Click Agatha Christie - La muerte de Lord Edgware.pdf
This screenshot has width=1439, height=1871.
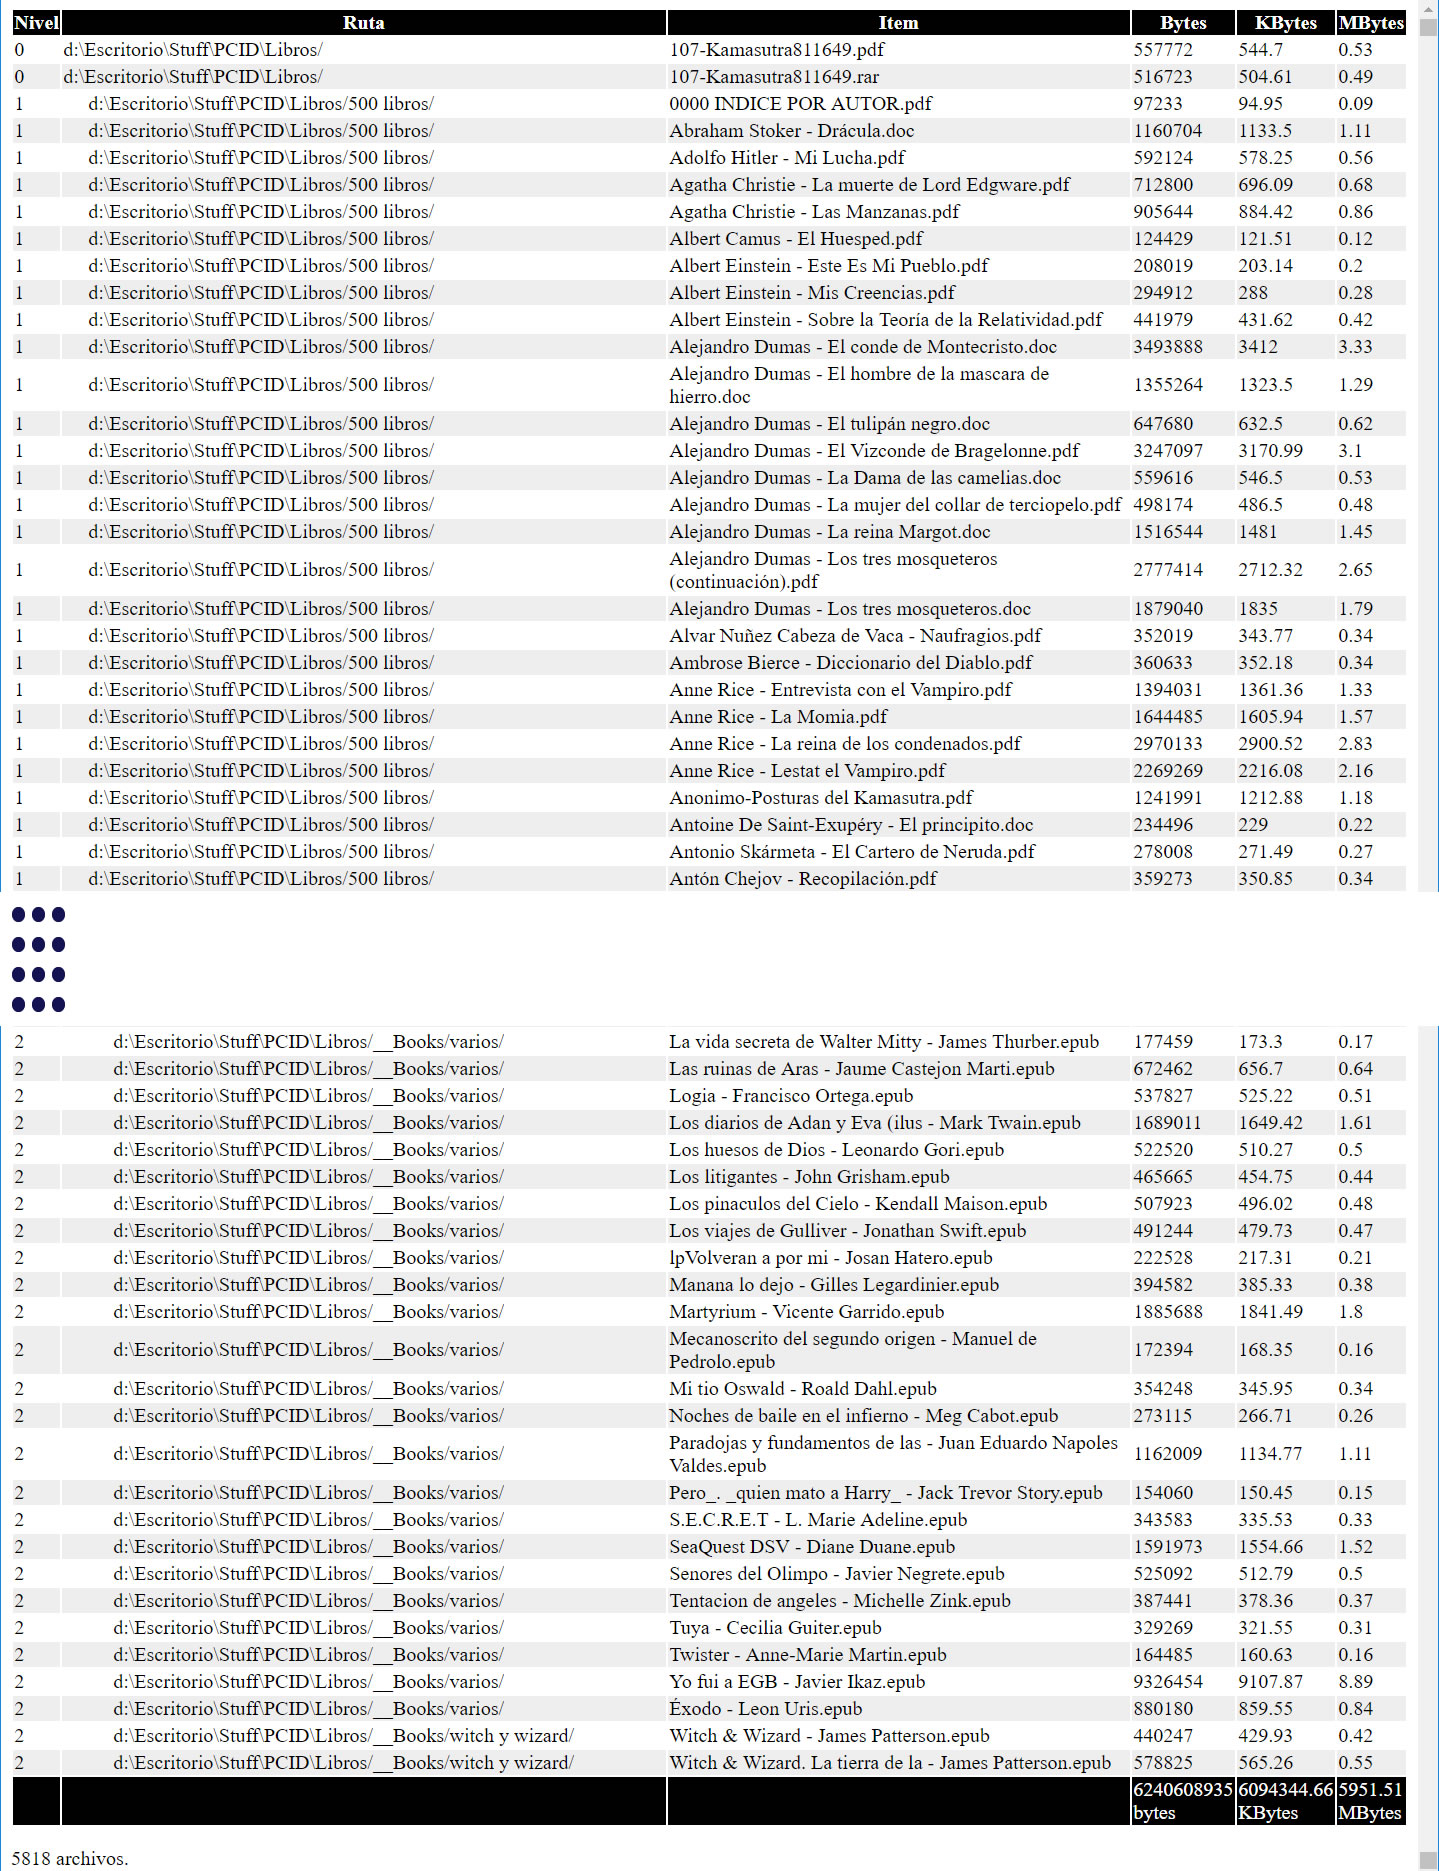[x=870, y=185]
